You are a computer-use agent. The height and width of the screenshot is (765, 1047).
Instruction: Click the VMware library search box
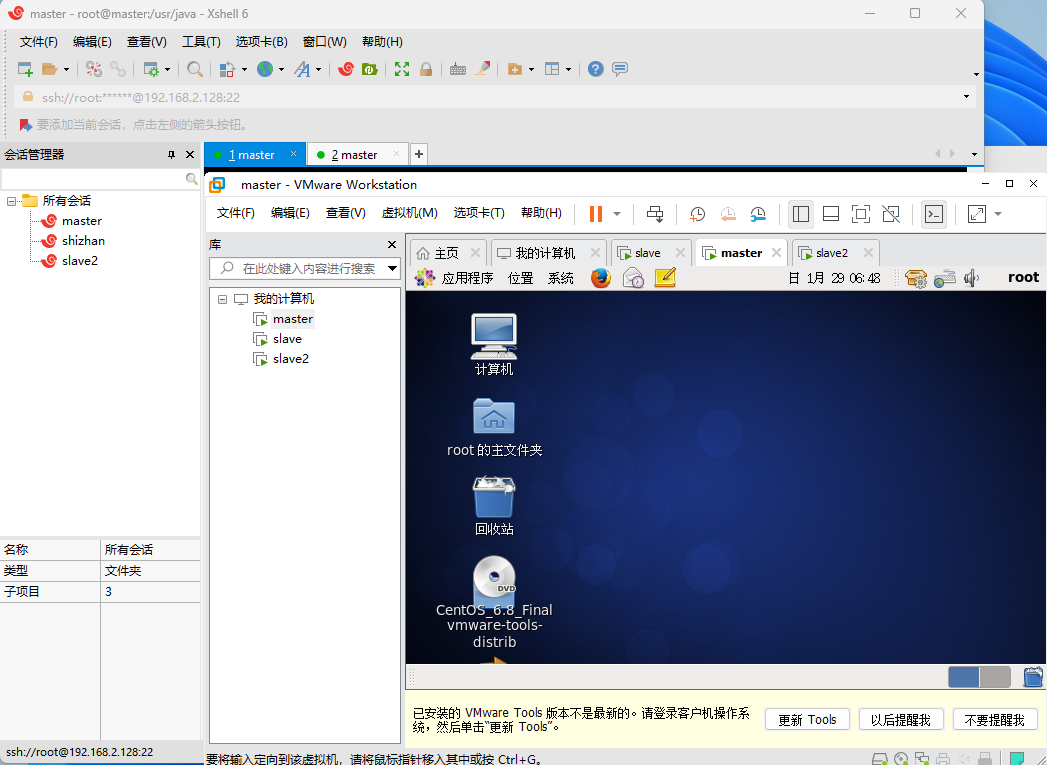pyautogui.click(x=304, y=268)
